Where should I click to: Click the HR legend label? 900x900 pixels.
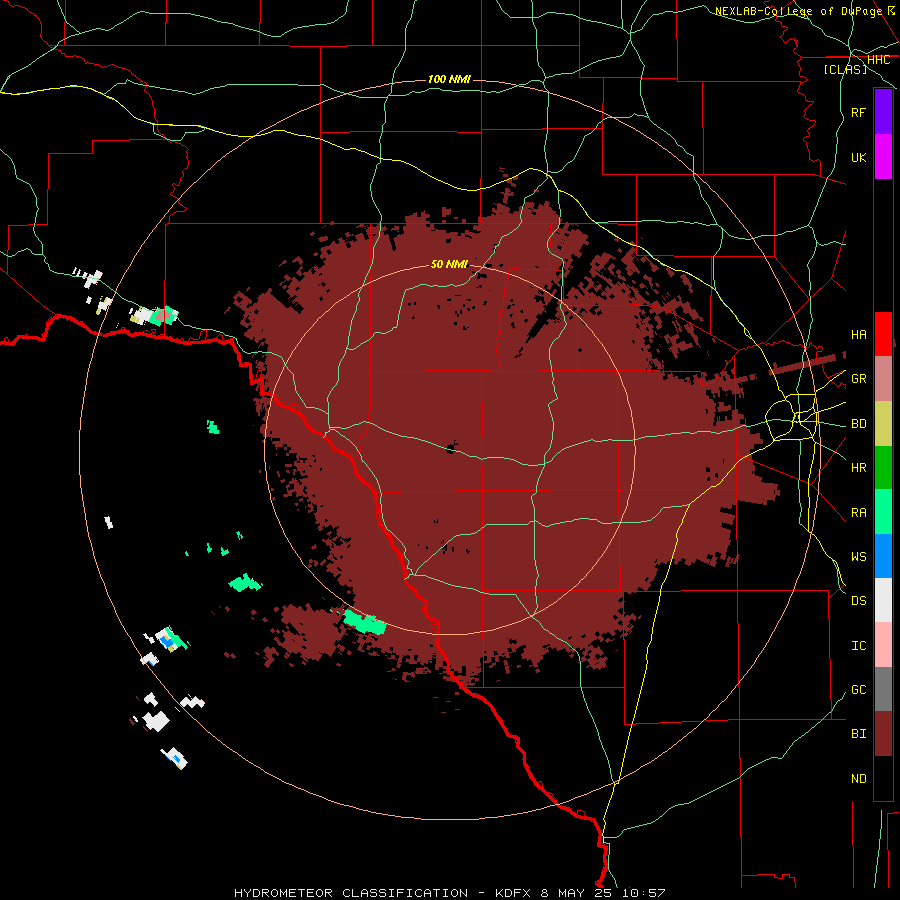click(x=858, y=468)
